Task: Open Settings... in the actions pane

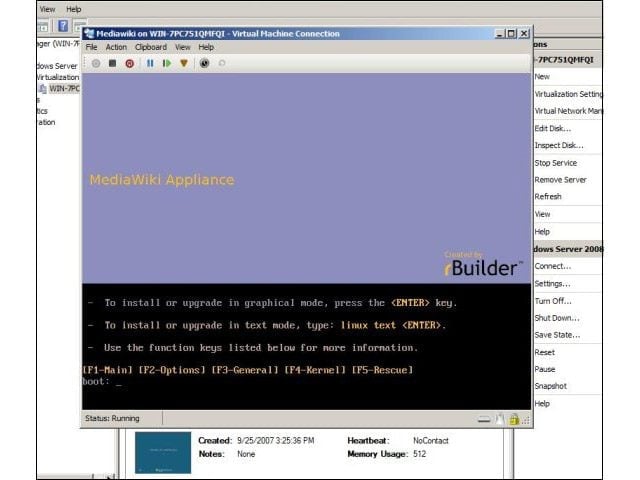Action: (552, 284)
